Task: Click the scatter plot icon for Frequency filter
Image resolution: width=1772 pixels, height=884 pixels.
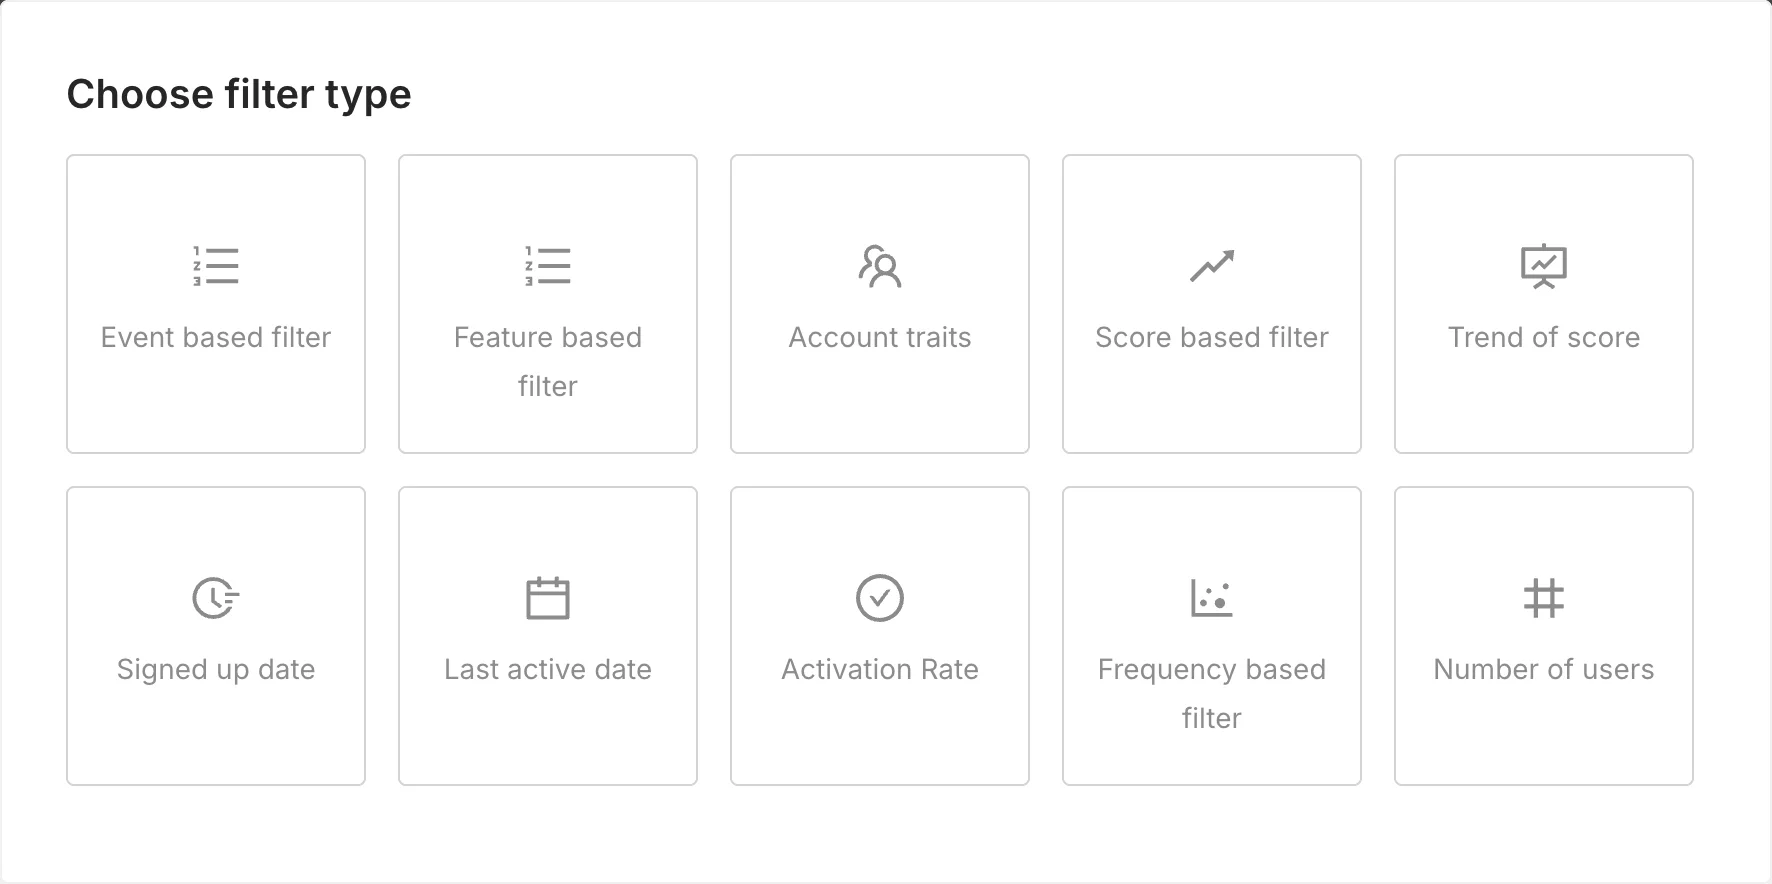Action: [1212, 598]
